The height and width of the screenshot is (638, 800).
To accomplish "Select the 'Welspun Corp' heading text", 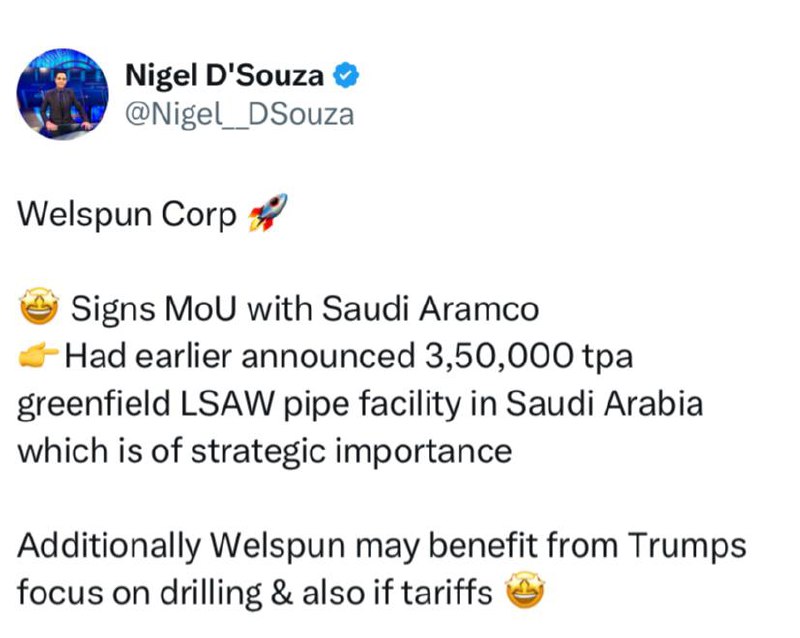I will tap(127, 214).
